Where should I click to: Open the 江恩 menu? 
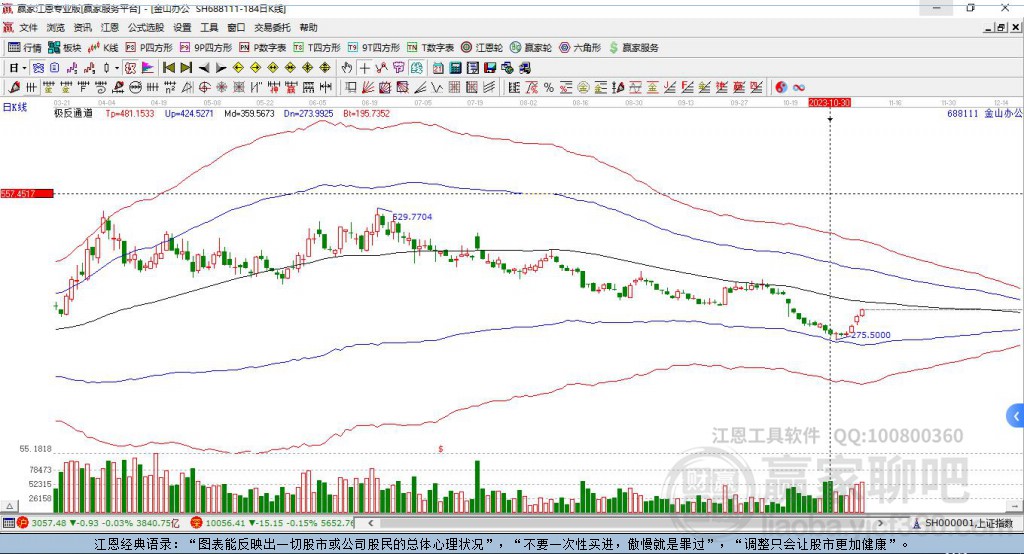[110, 27]
